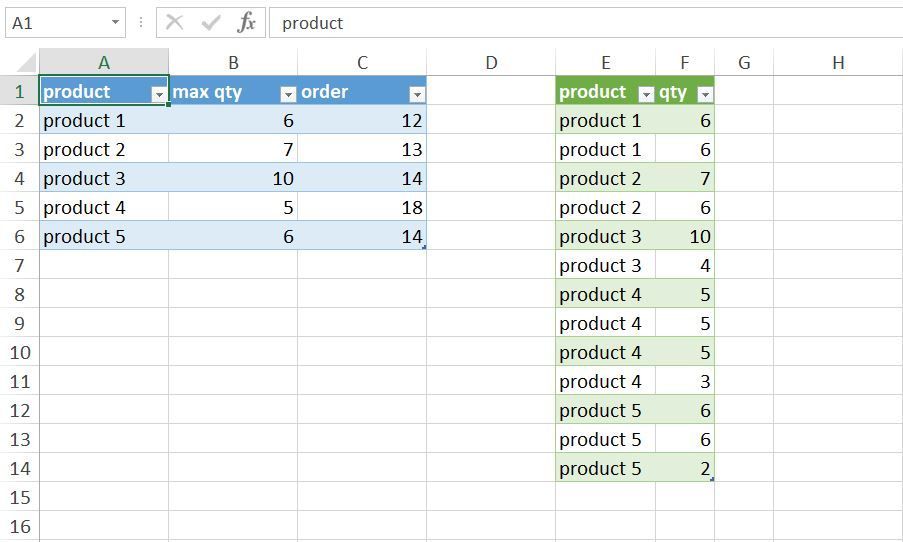This screenshot has width=903, height=542.
Task: Click the green table resize handle at F14
Action: coord(712,479)
